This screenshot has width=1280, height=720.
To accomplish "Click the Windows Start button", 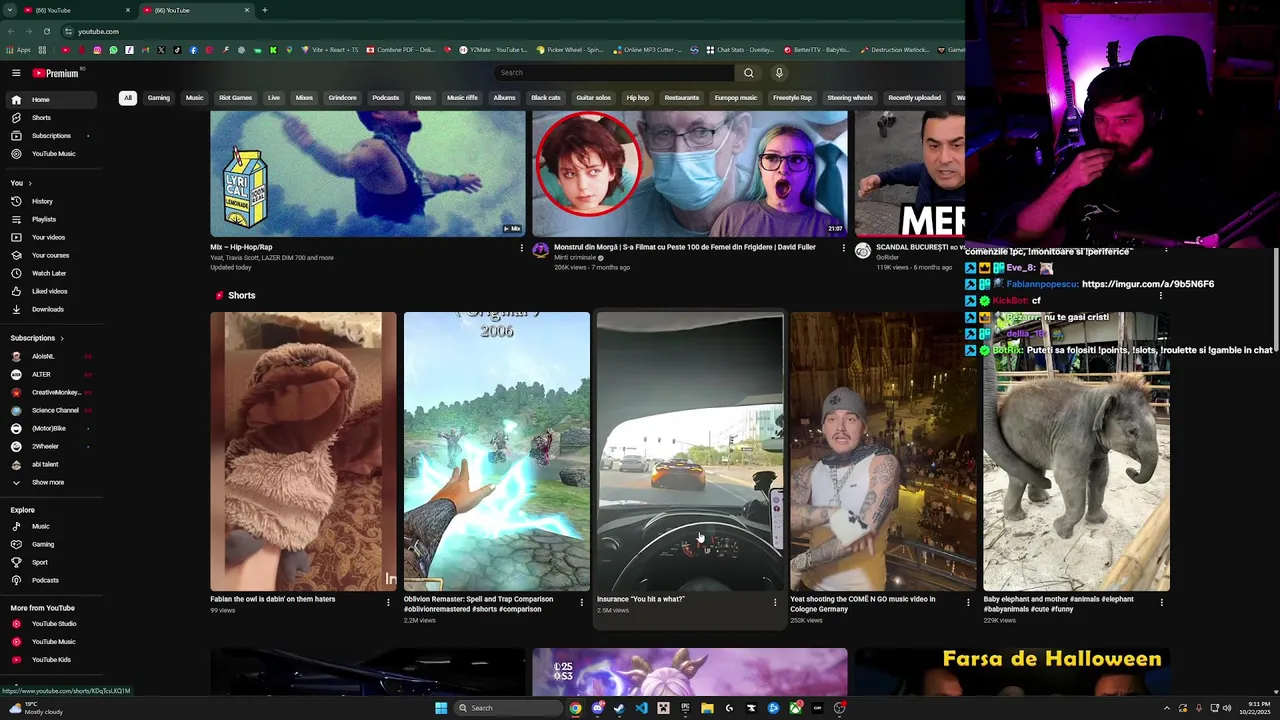I will coord(441,708).
